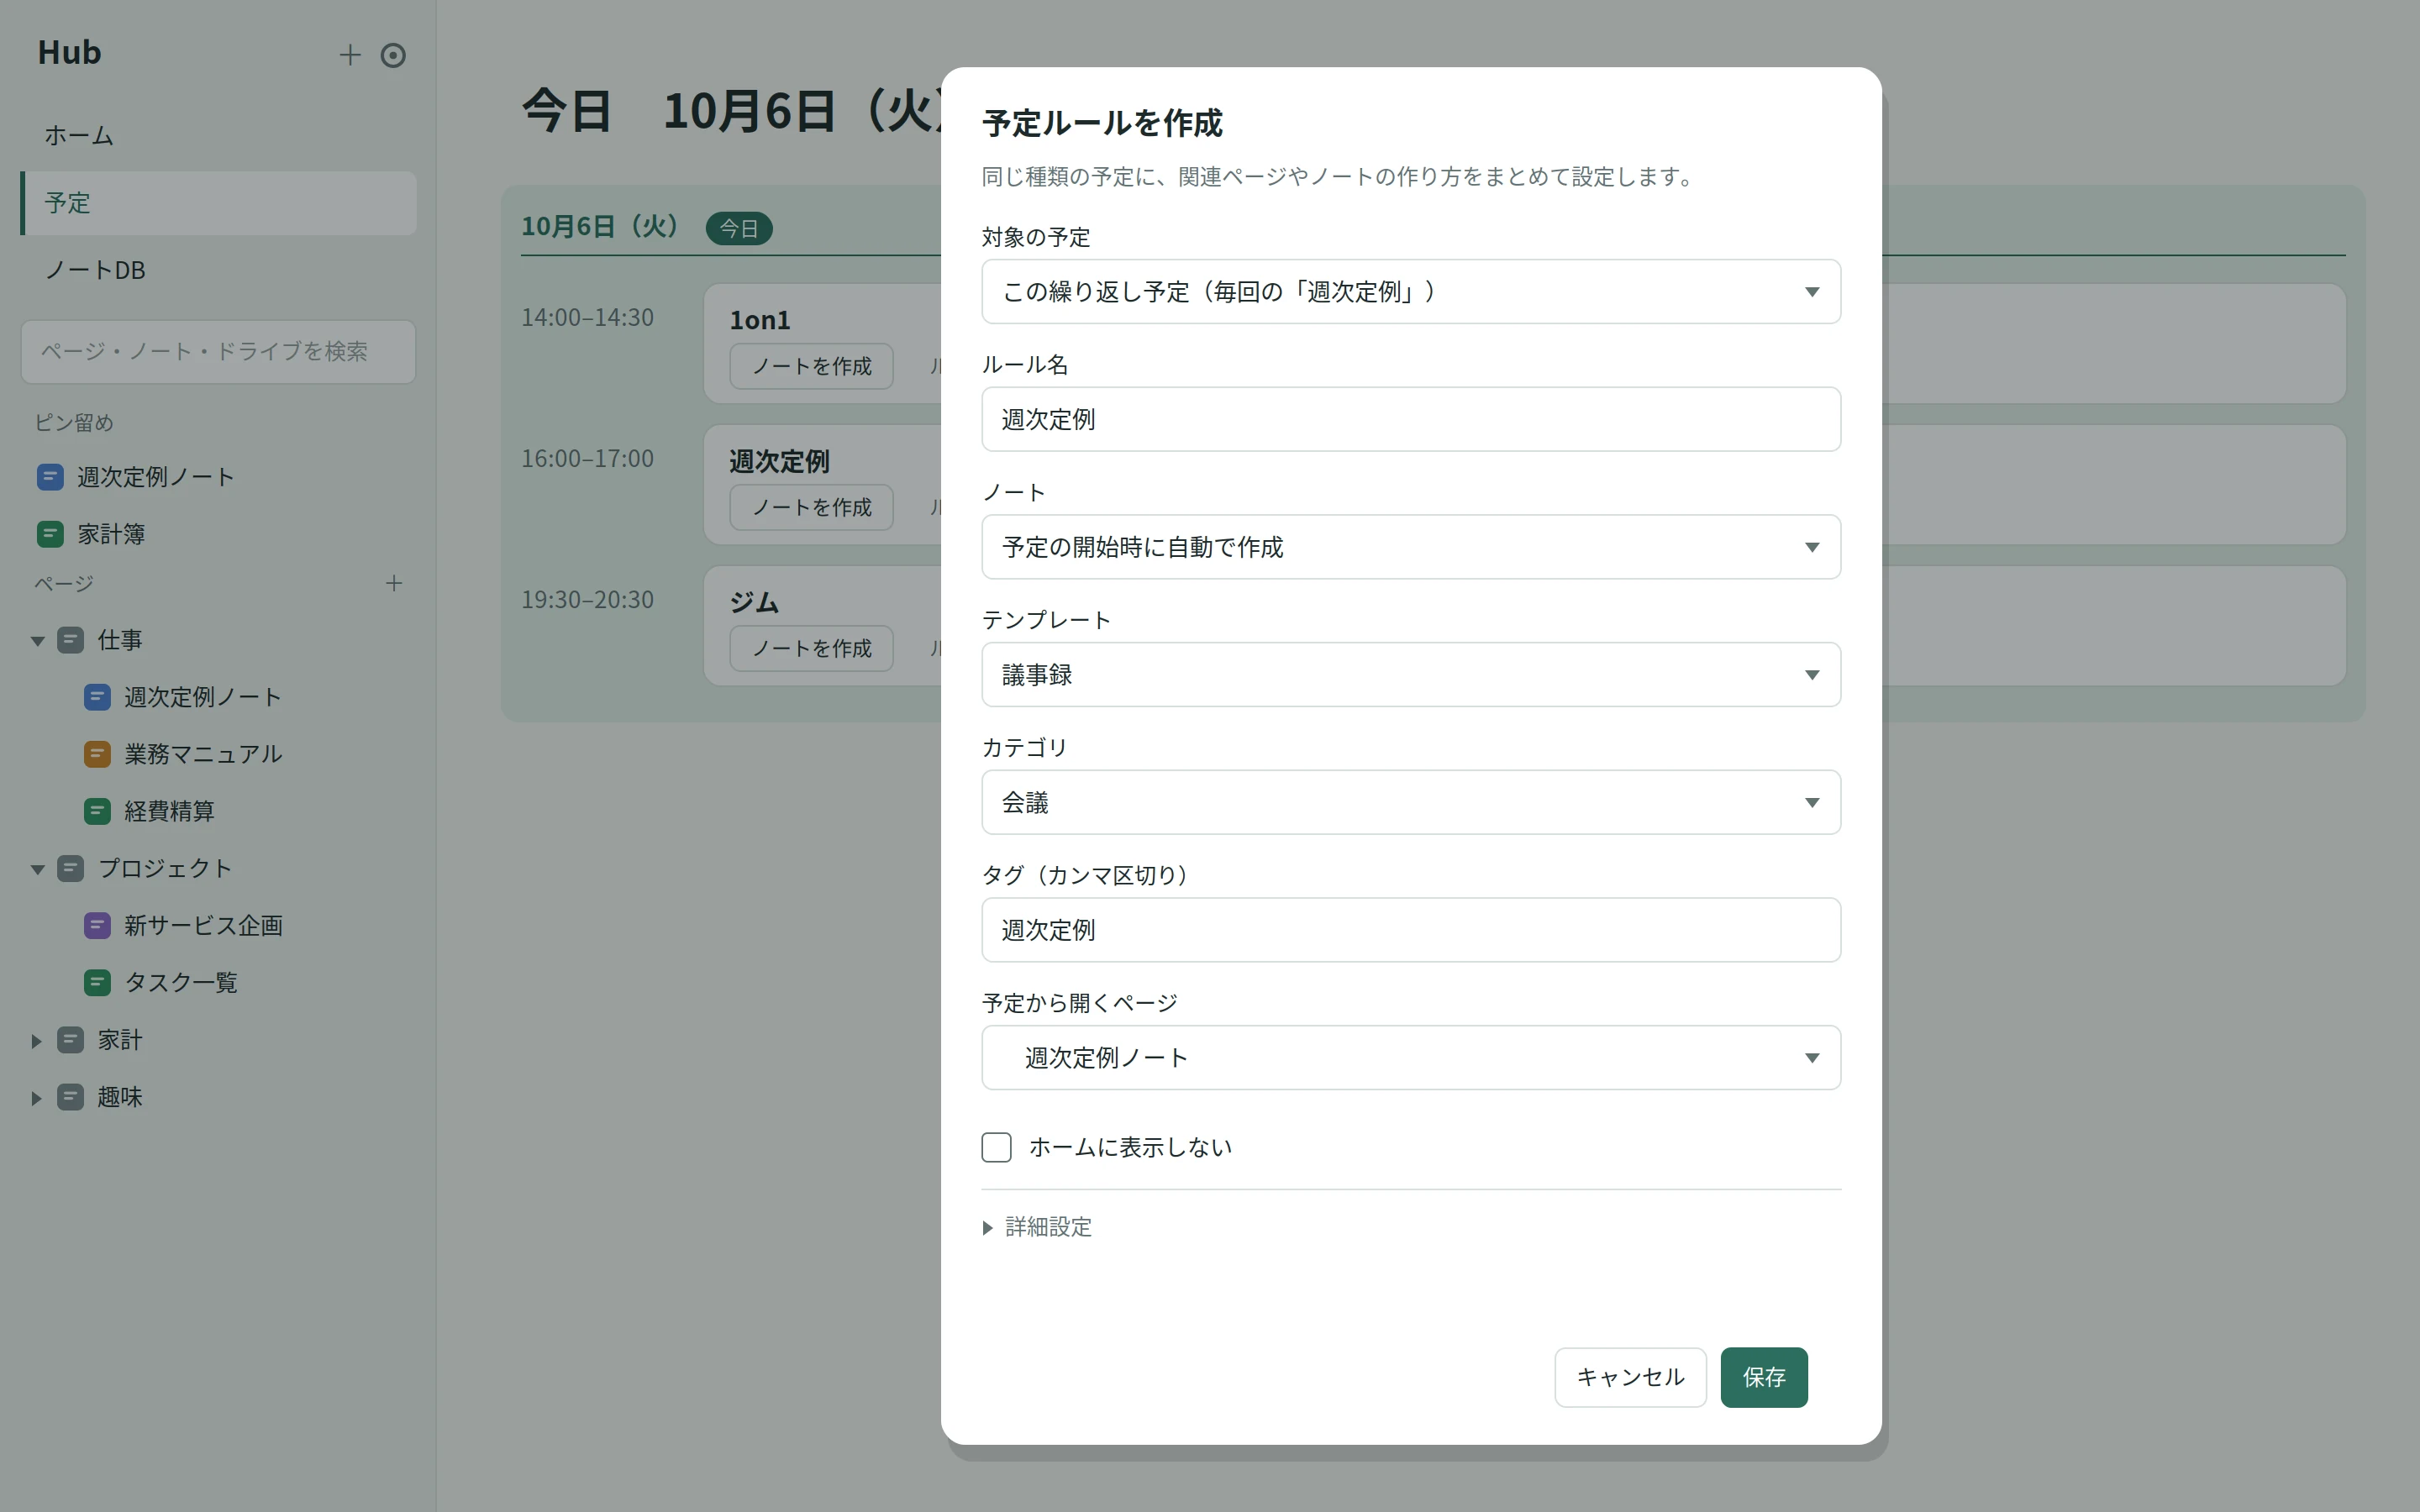The width and height of the screenshot is (2420, 1512).
Task: Collapse the 仕事 tree node arrow
Action: tap(37, 641)
